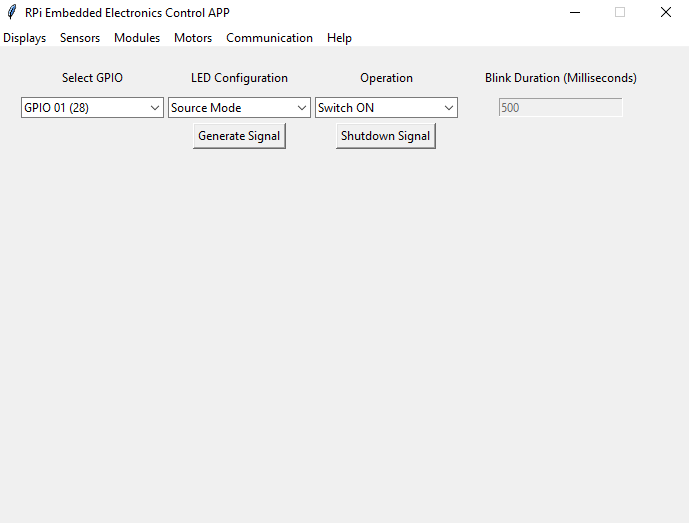Click the blink duration field showing 500
689x523 pixels.
click(560, 108)
